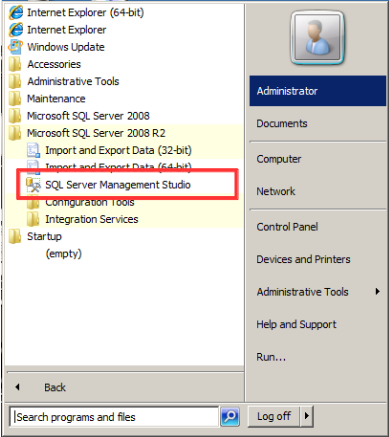Image resolution: width=389 pixels, height=437 pixels.
Task: Expand Administrative Tools submenu arrow
Action: point(377,292)
